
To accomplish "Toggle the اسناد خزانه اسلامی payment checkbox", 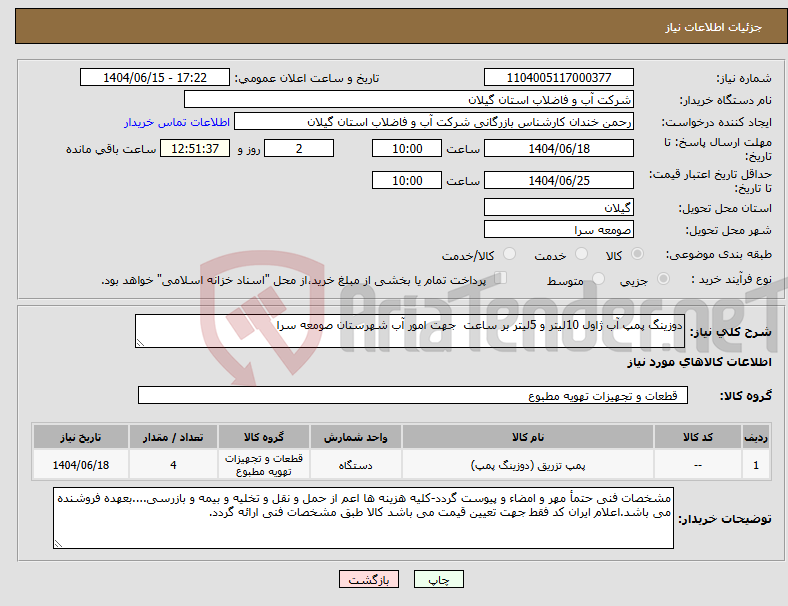I will [500, 278].
